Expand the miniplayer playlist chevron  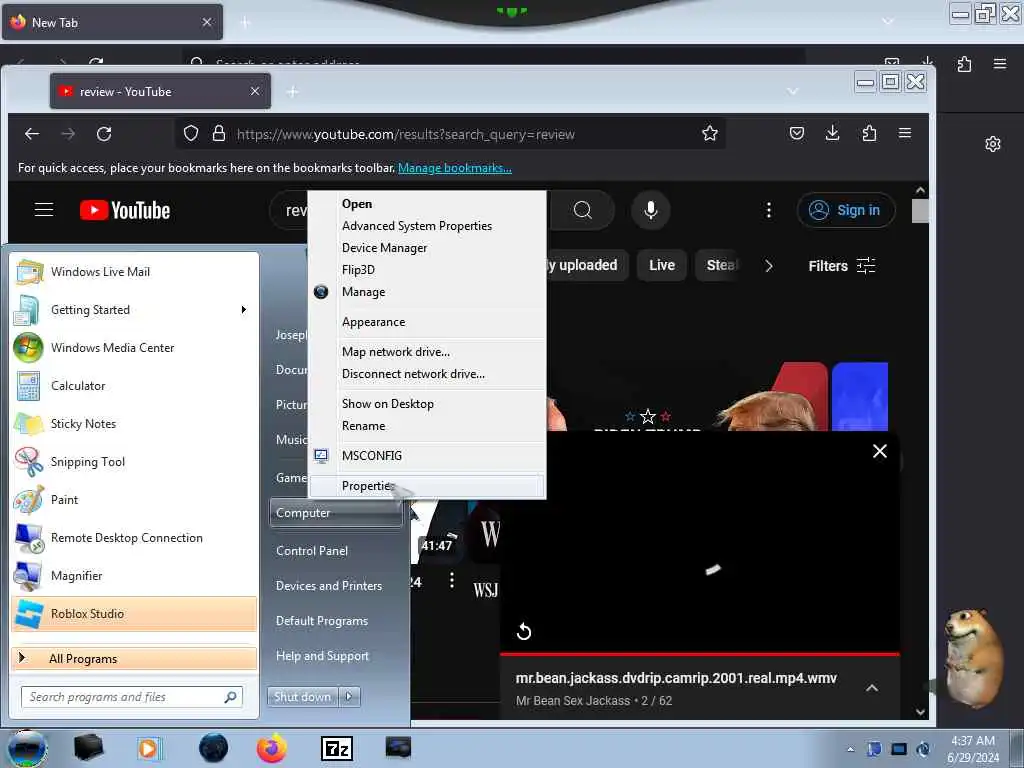[872, 688]
